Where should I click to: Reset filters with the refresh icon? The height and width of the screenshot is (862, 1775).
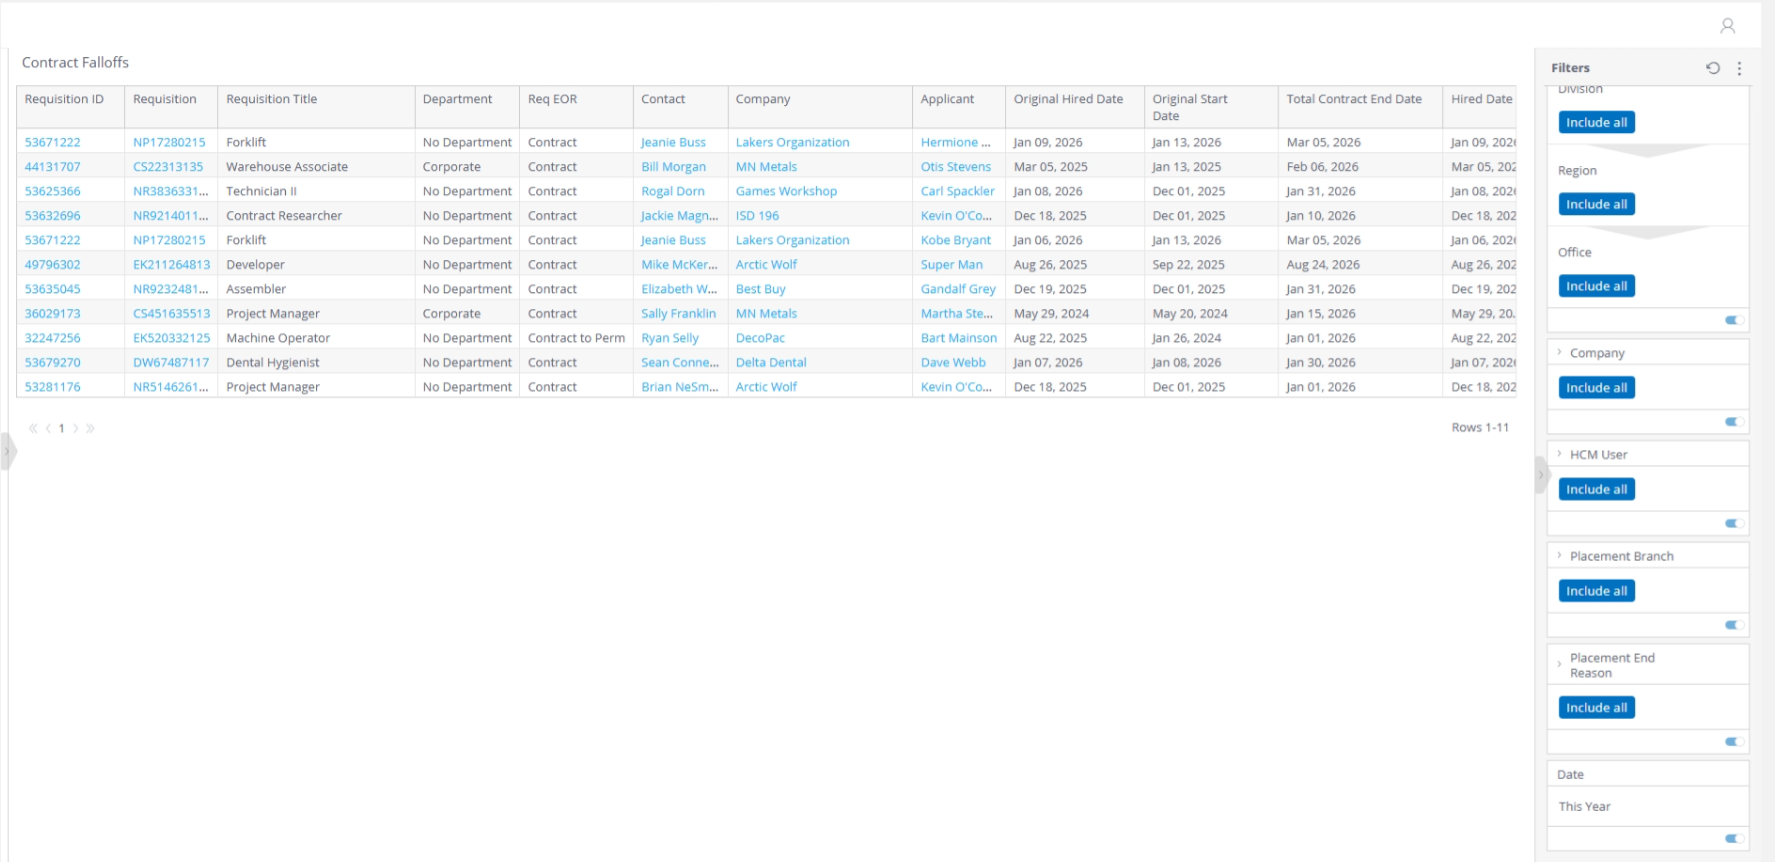click(x=1713, y=68)
